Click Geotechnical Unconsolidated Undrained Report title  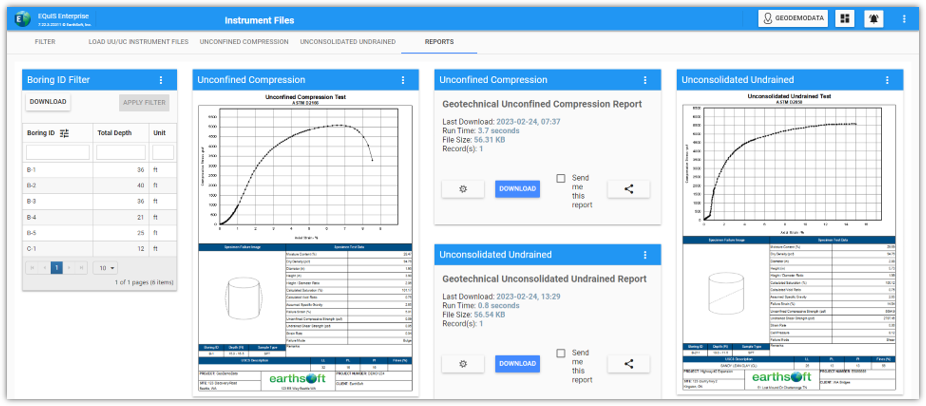click(544, 279)
